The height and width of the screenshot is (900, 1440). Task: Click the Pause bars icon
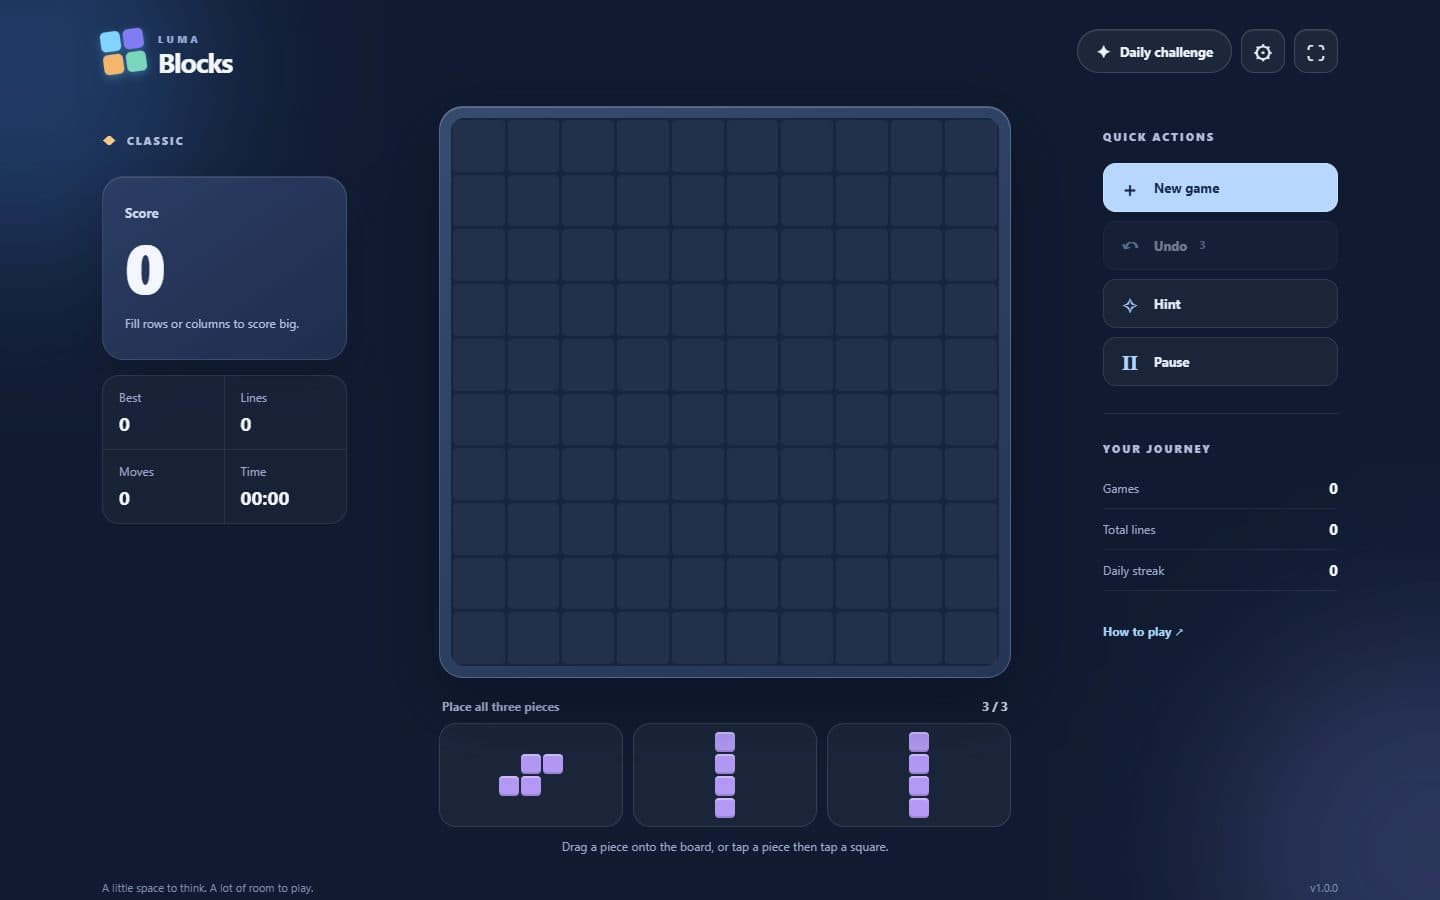(x=1130, y=363)
